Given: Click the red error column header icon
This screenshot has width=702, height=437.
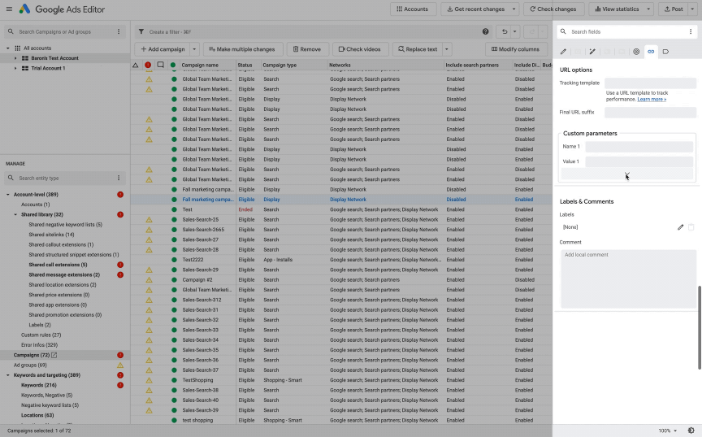Looking at the screenshot, I should (148, 65).
